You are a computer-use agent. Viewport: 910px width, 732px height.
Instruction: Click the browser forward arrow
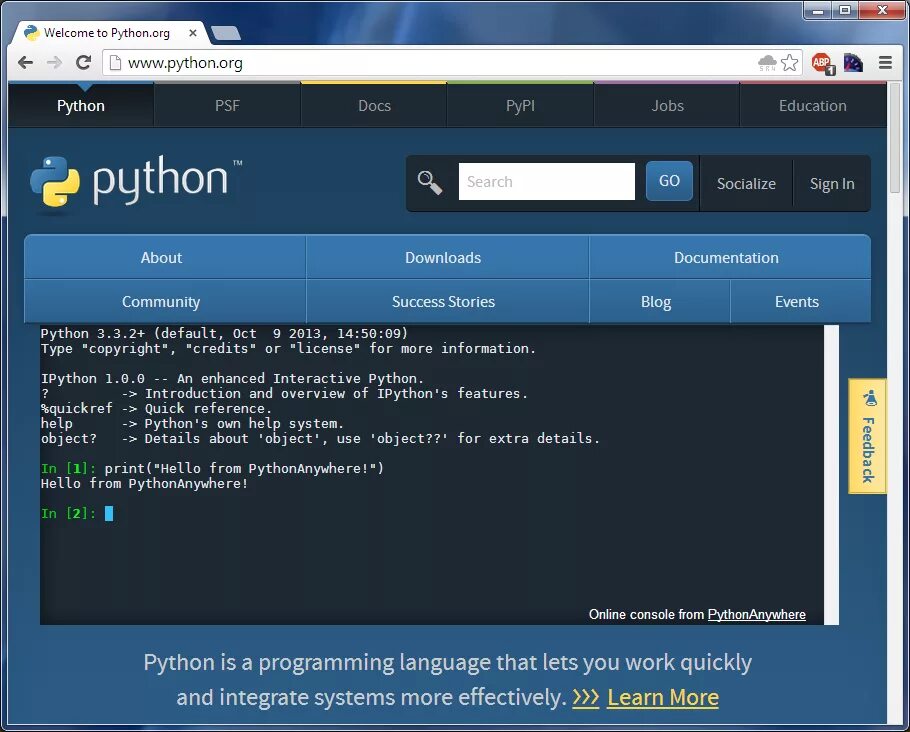point(54,62)
